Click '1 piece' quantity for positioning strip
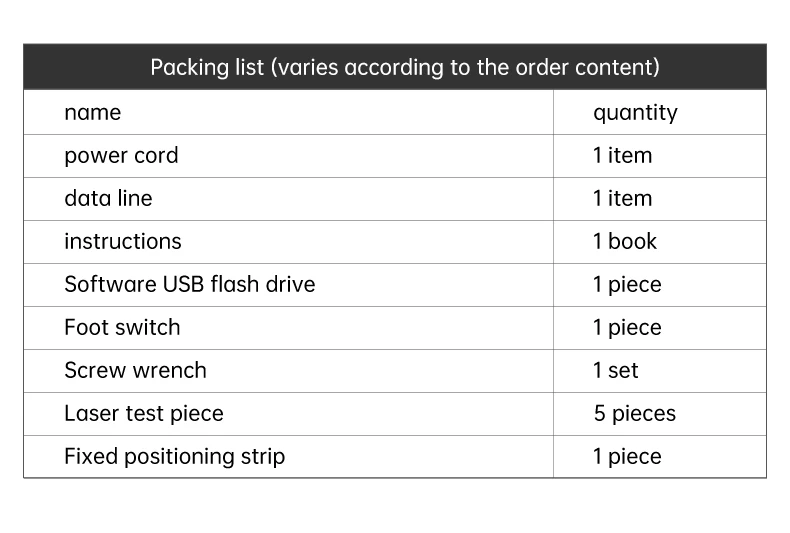The image size is (790, 533). click(627, 457)
